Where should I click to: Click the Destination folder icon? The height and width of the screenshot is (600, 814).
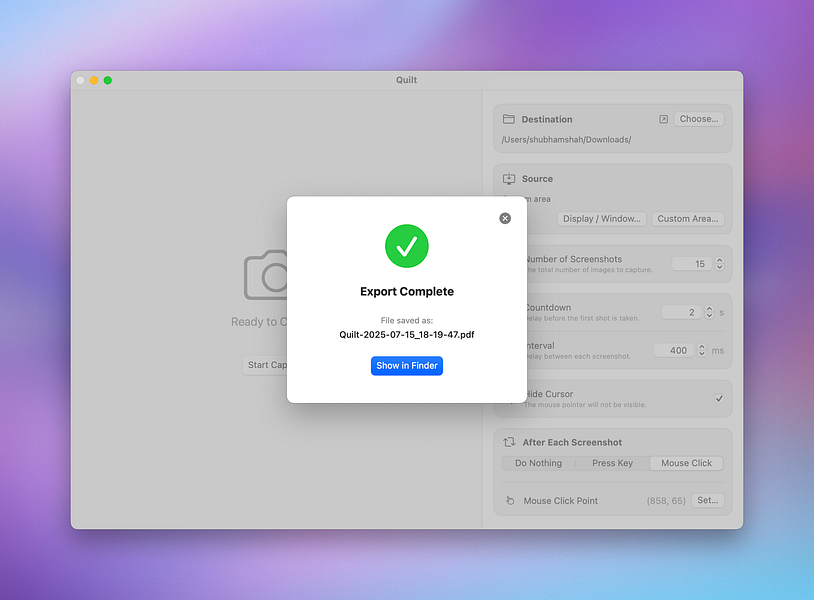[509, 119]
